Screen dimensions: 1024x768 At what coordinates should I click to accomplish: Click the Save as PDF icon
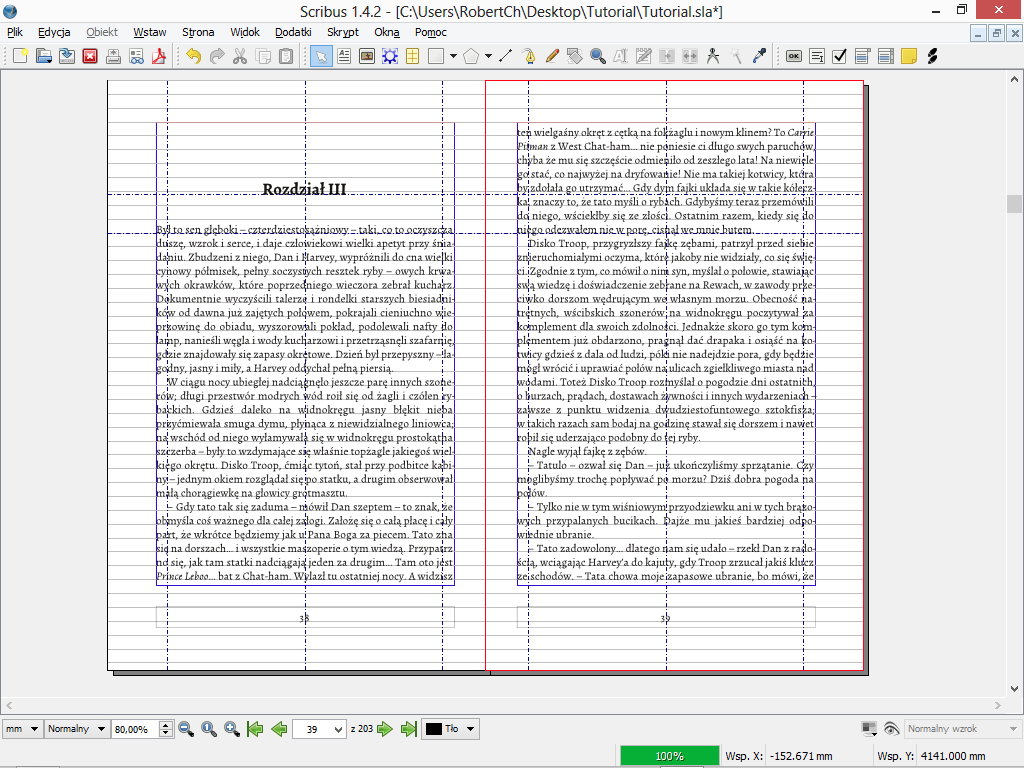(158, 56)
